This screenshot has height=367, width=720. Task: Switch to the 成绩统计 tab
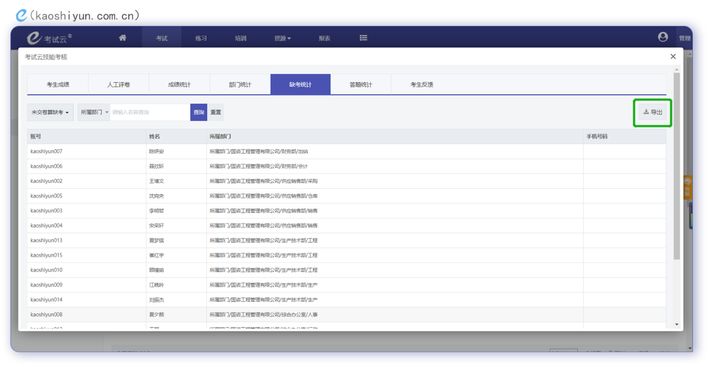[x=179, y=85]
